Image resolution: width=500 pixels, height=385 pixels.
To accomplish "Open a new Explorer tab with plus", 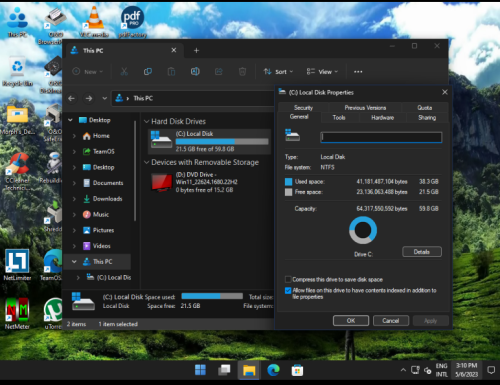I will [x=196, y=50].
